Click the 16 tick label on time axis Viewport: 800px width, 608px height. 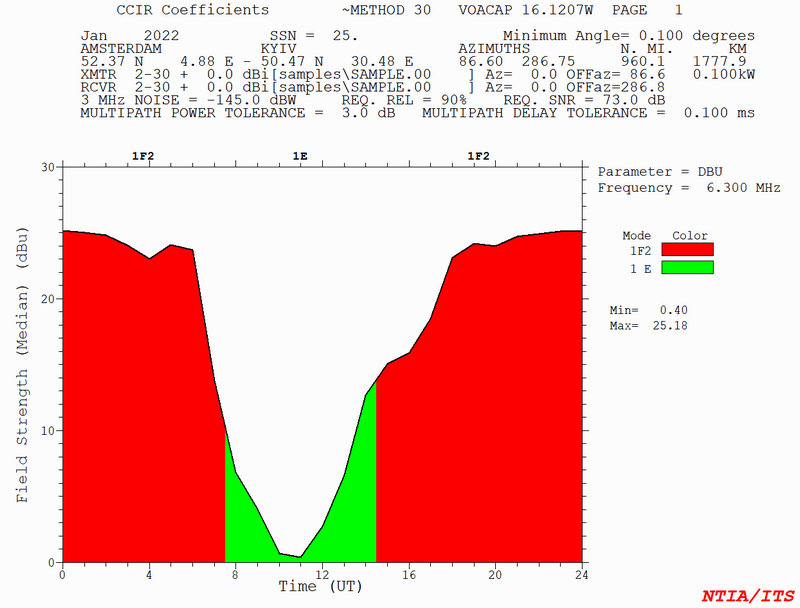[409, 575]
